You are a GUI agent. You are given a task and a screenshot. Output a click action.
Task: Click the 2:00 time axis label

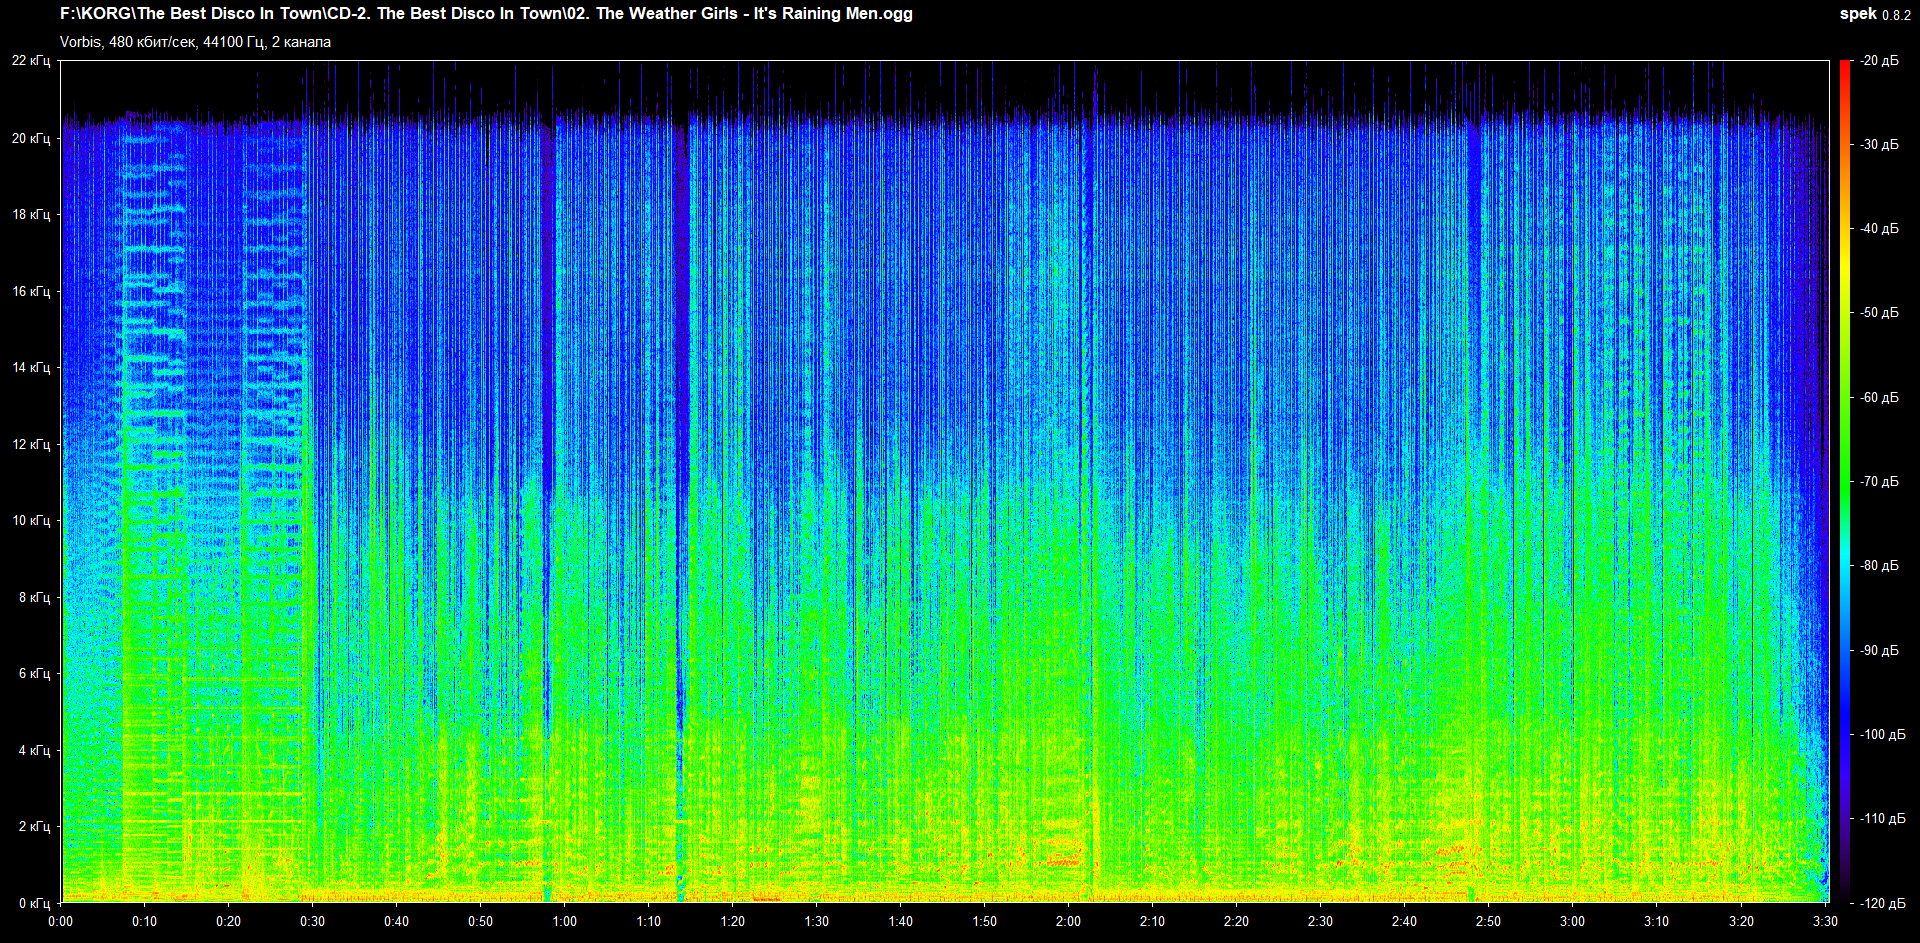coord(1069,921)
